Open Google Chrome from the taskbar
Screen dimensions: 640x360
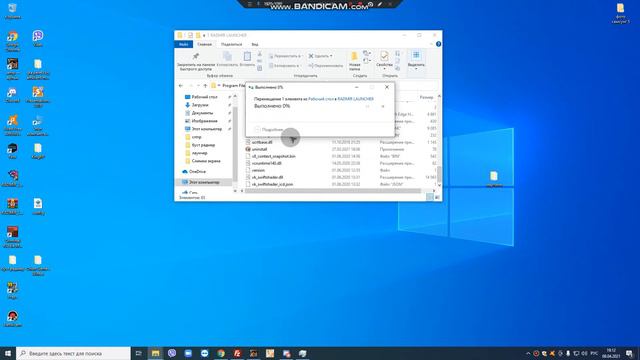click(x=221, y=353)
